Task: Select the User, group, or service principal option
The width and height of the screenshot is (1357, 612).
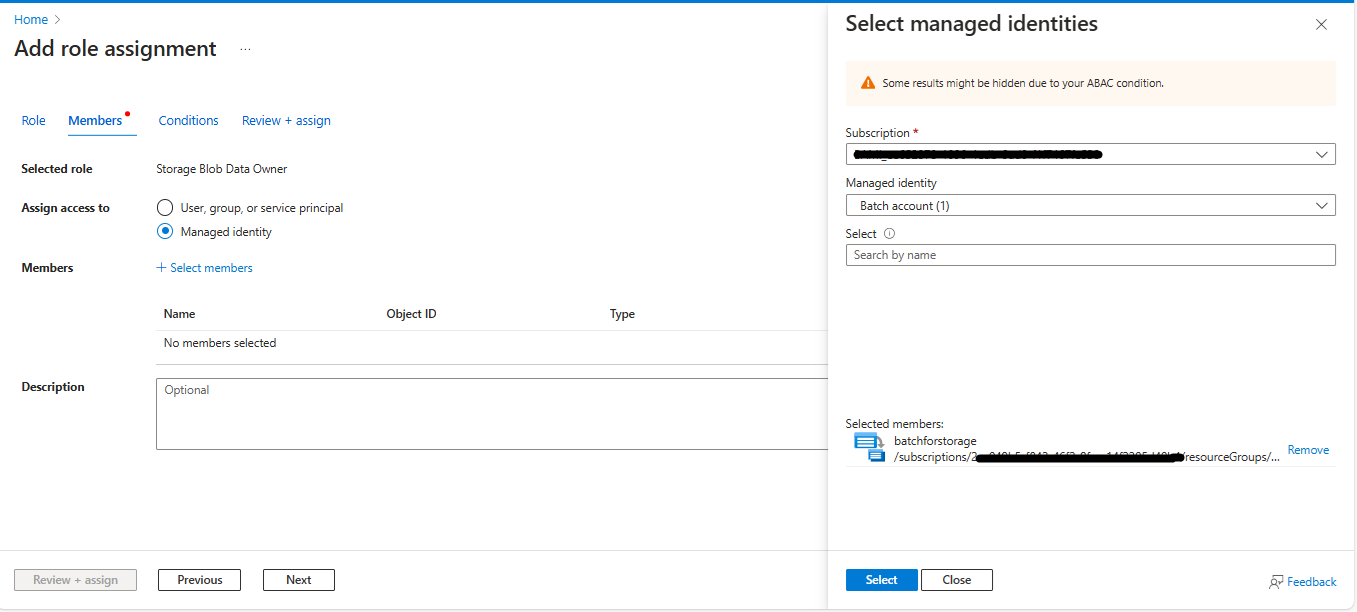Action: click(x=164, y=207)
